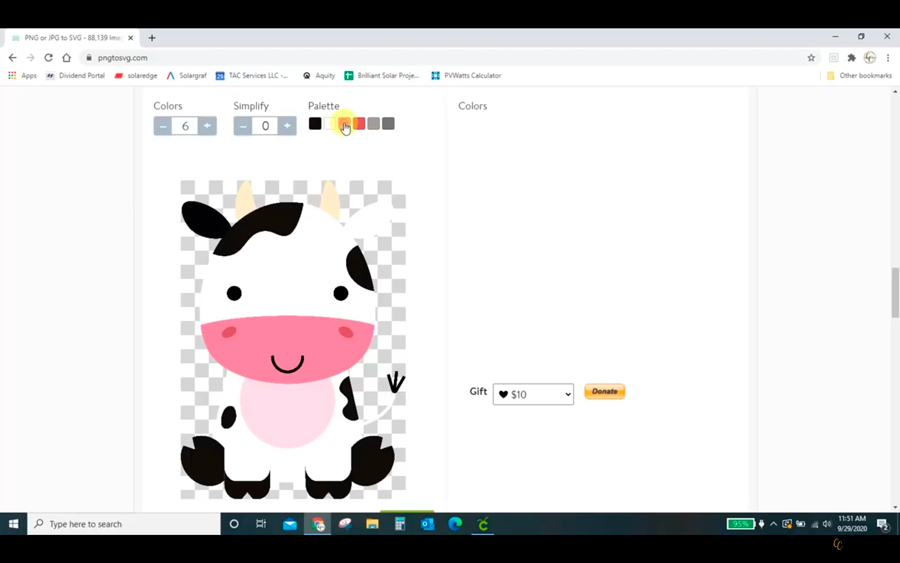Click the Colors value field showing 6

[x=185, y=126]
